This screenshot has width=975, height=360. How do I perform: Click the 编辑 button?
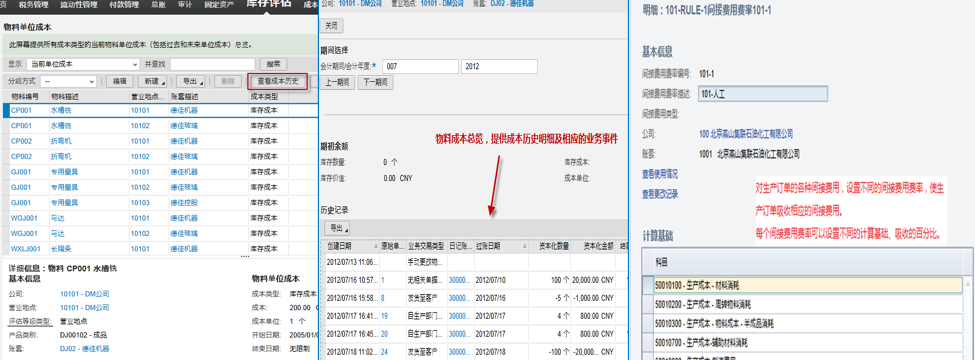coord(119,81)
